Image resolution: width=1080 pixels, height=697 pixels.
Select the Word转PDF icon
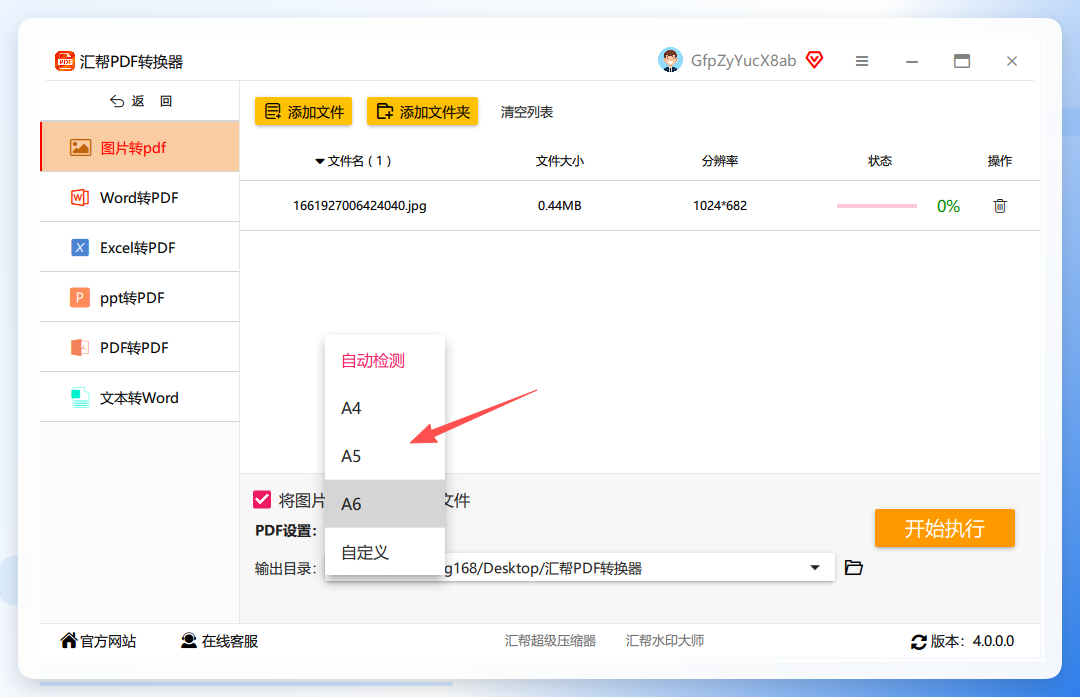coord(80,198)
